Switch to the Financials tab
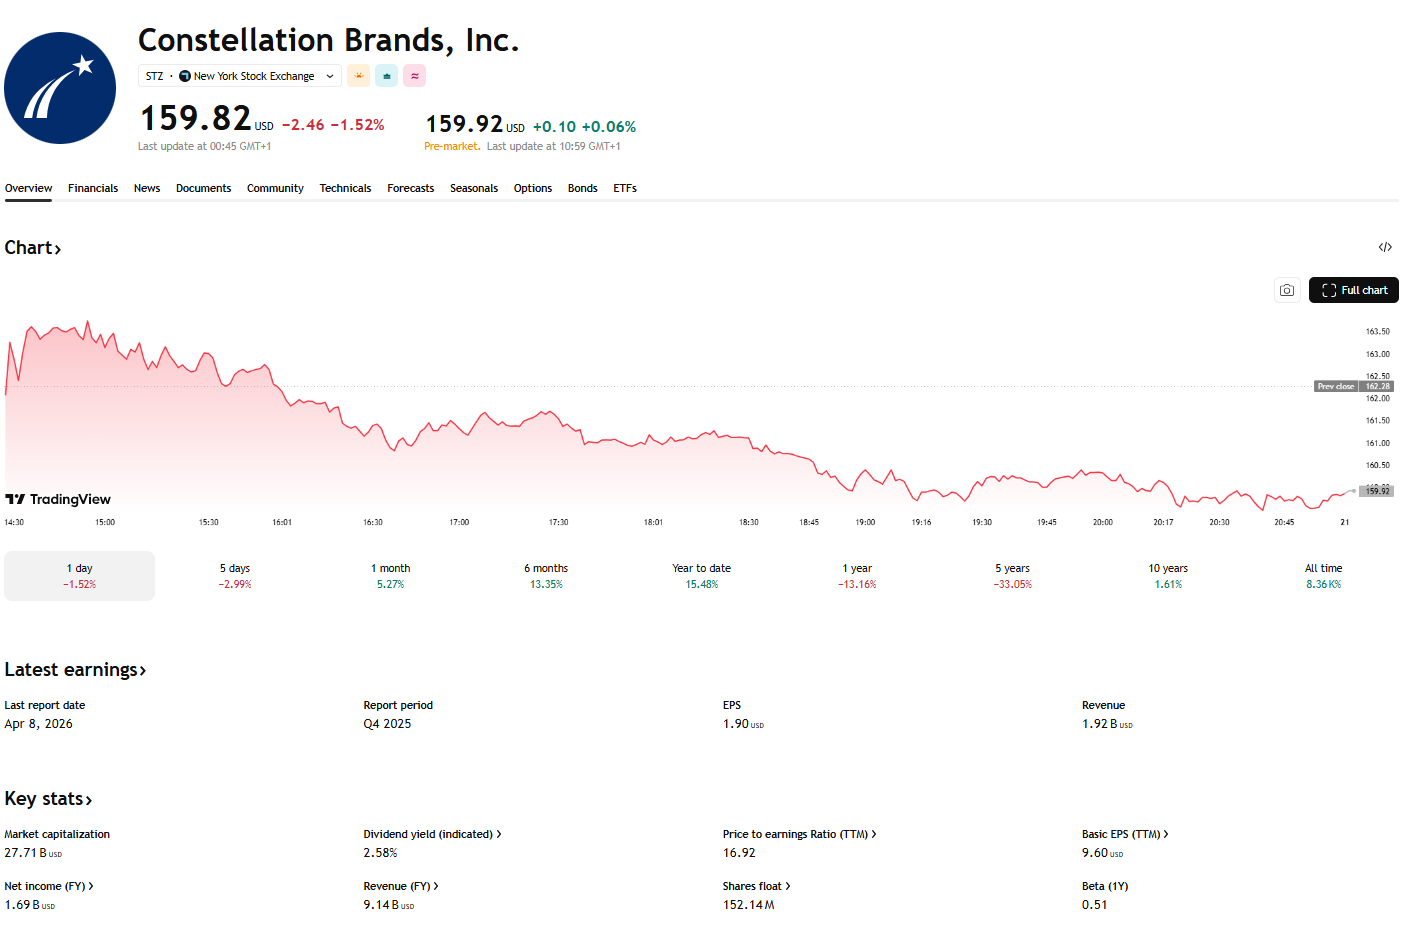 (93, 188)
